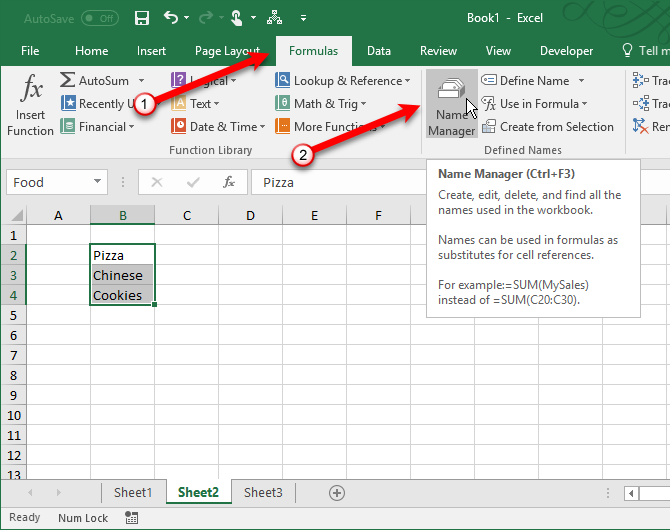Click the macro record status bar icon
Viewport: 670px width, 530px height.
point(131,518)
